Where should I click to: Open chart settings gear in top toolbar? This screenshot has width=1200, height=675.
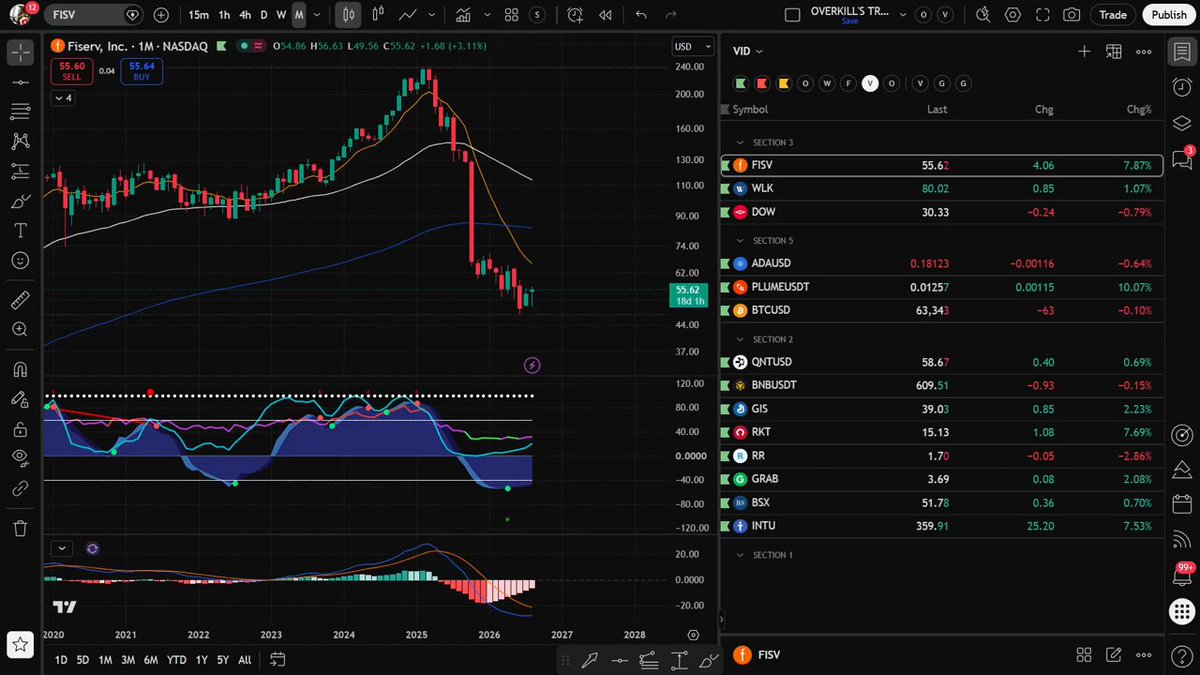pos(1013,15)
